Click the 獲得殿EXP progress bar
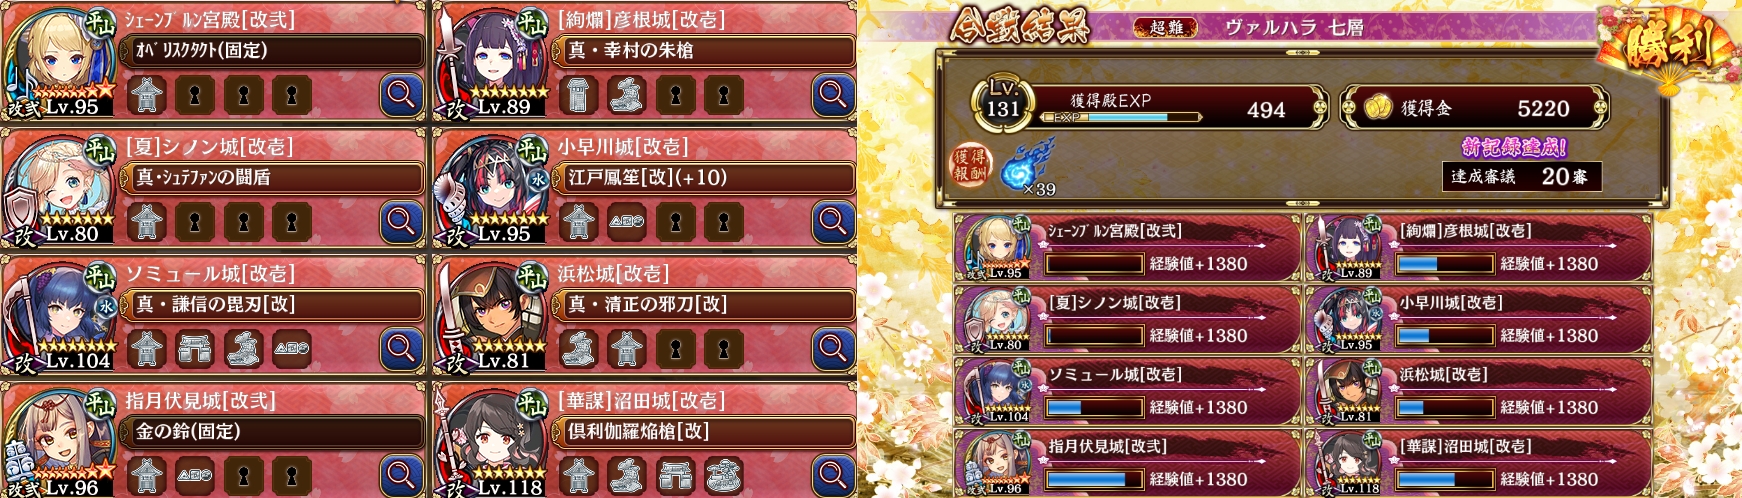This screenshot has width=1742, height=498. (1122, 117)
